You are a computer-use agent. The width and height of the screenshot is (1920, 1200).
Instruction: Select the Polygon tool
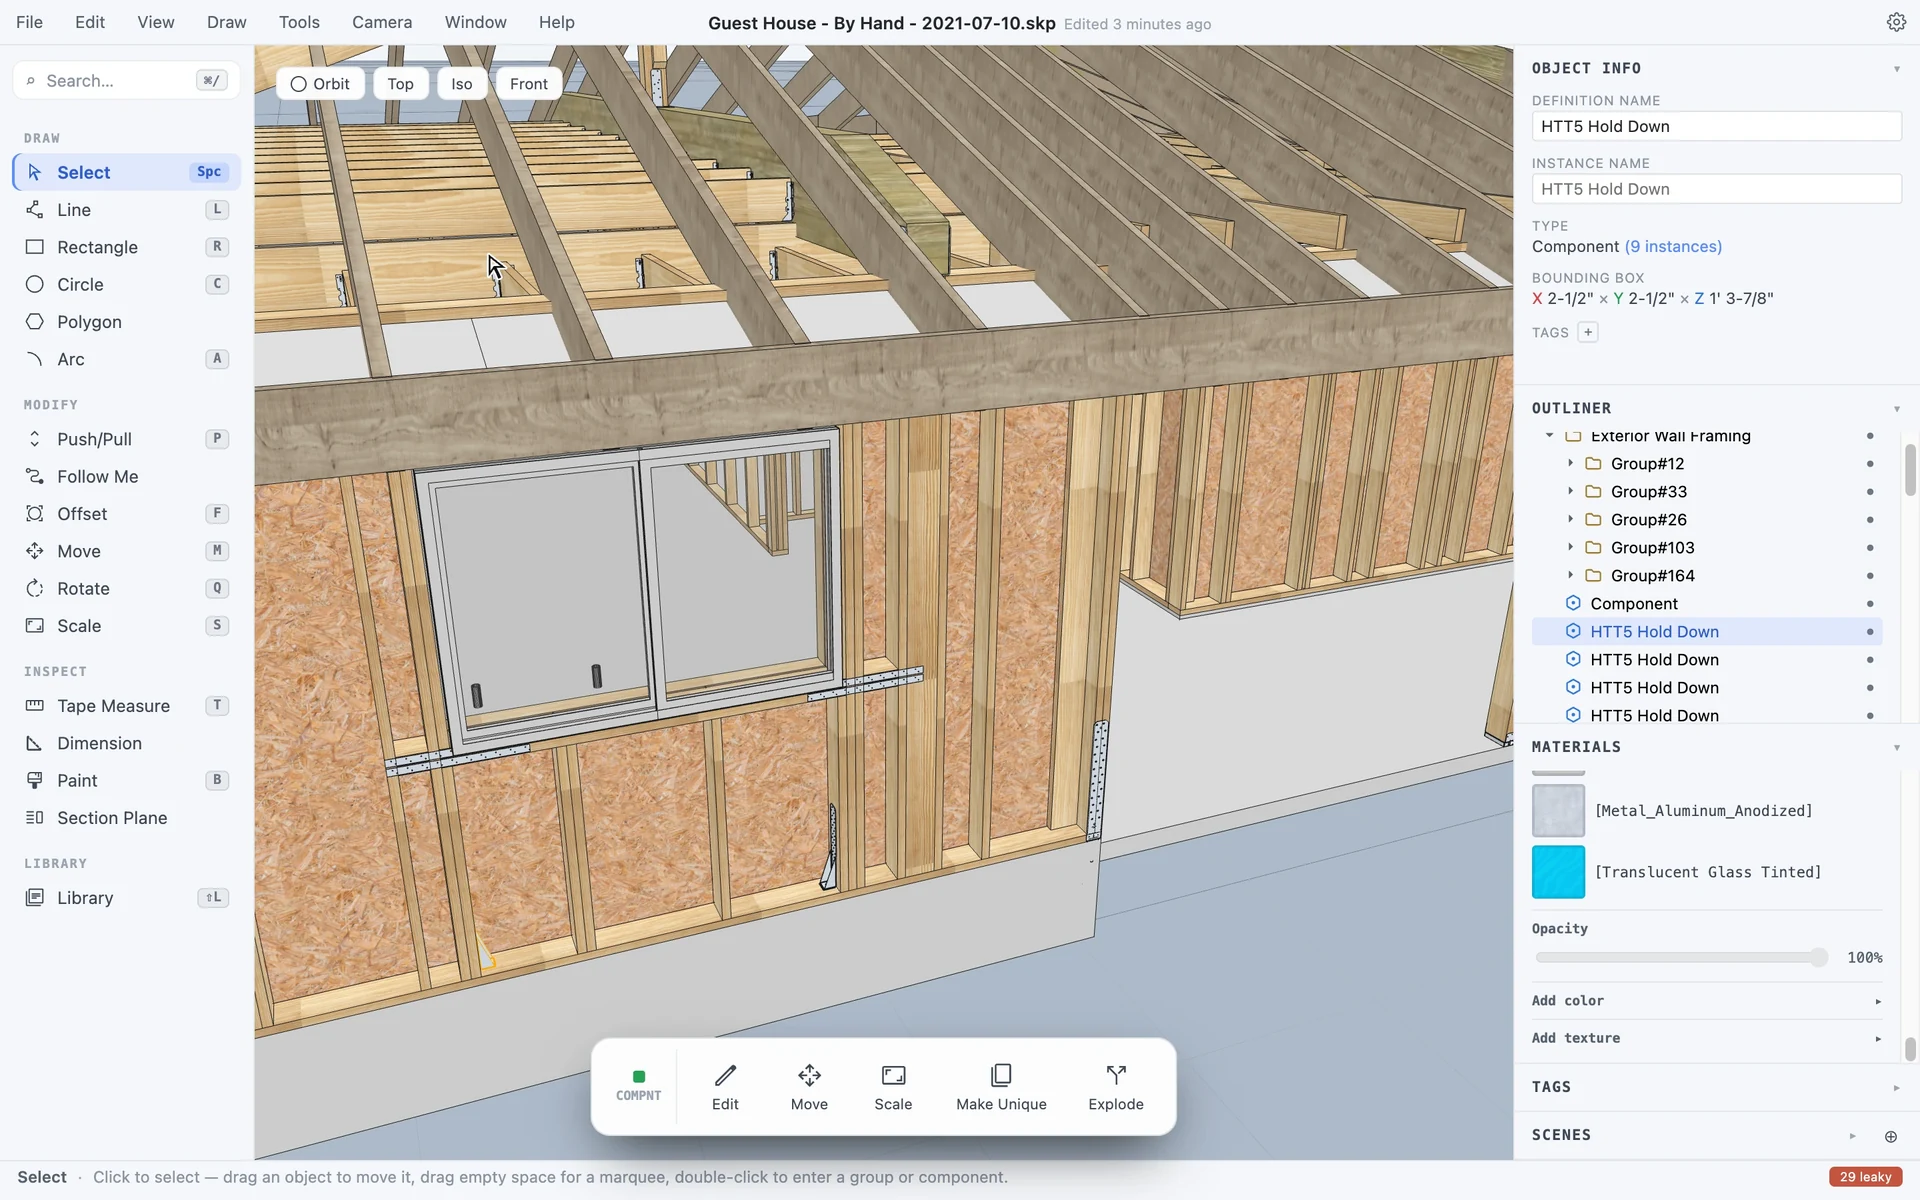127,322
